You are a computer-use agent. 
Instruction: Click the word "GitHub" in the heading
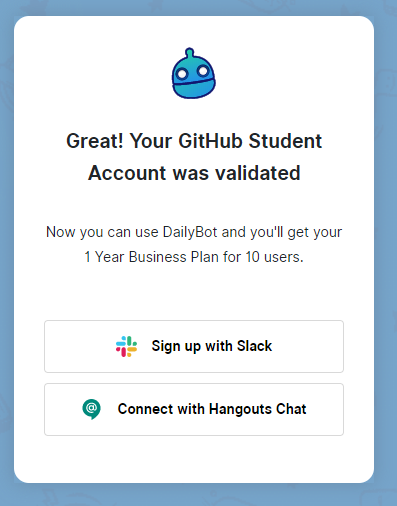[210, 141]
